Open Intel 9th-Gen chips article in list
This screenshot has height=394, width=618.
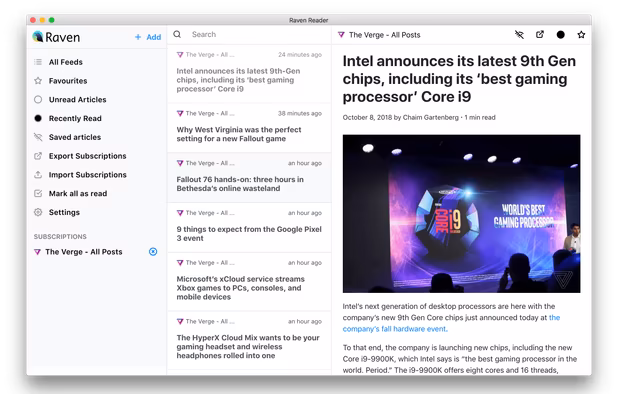pos(249,74)
